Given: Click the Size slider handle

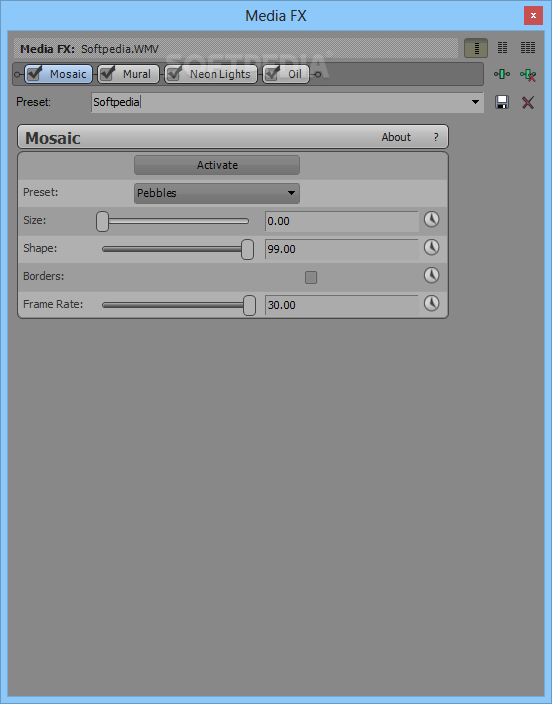Looking at the screenshot, I should 102,221.
